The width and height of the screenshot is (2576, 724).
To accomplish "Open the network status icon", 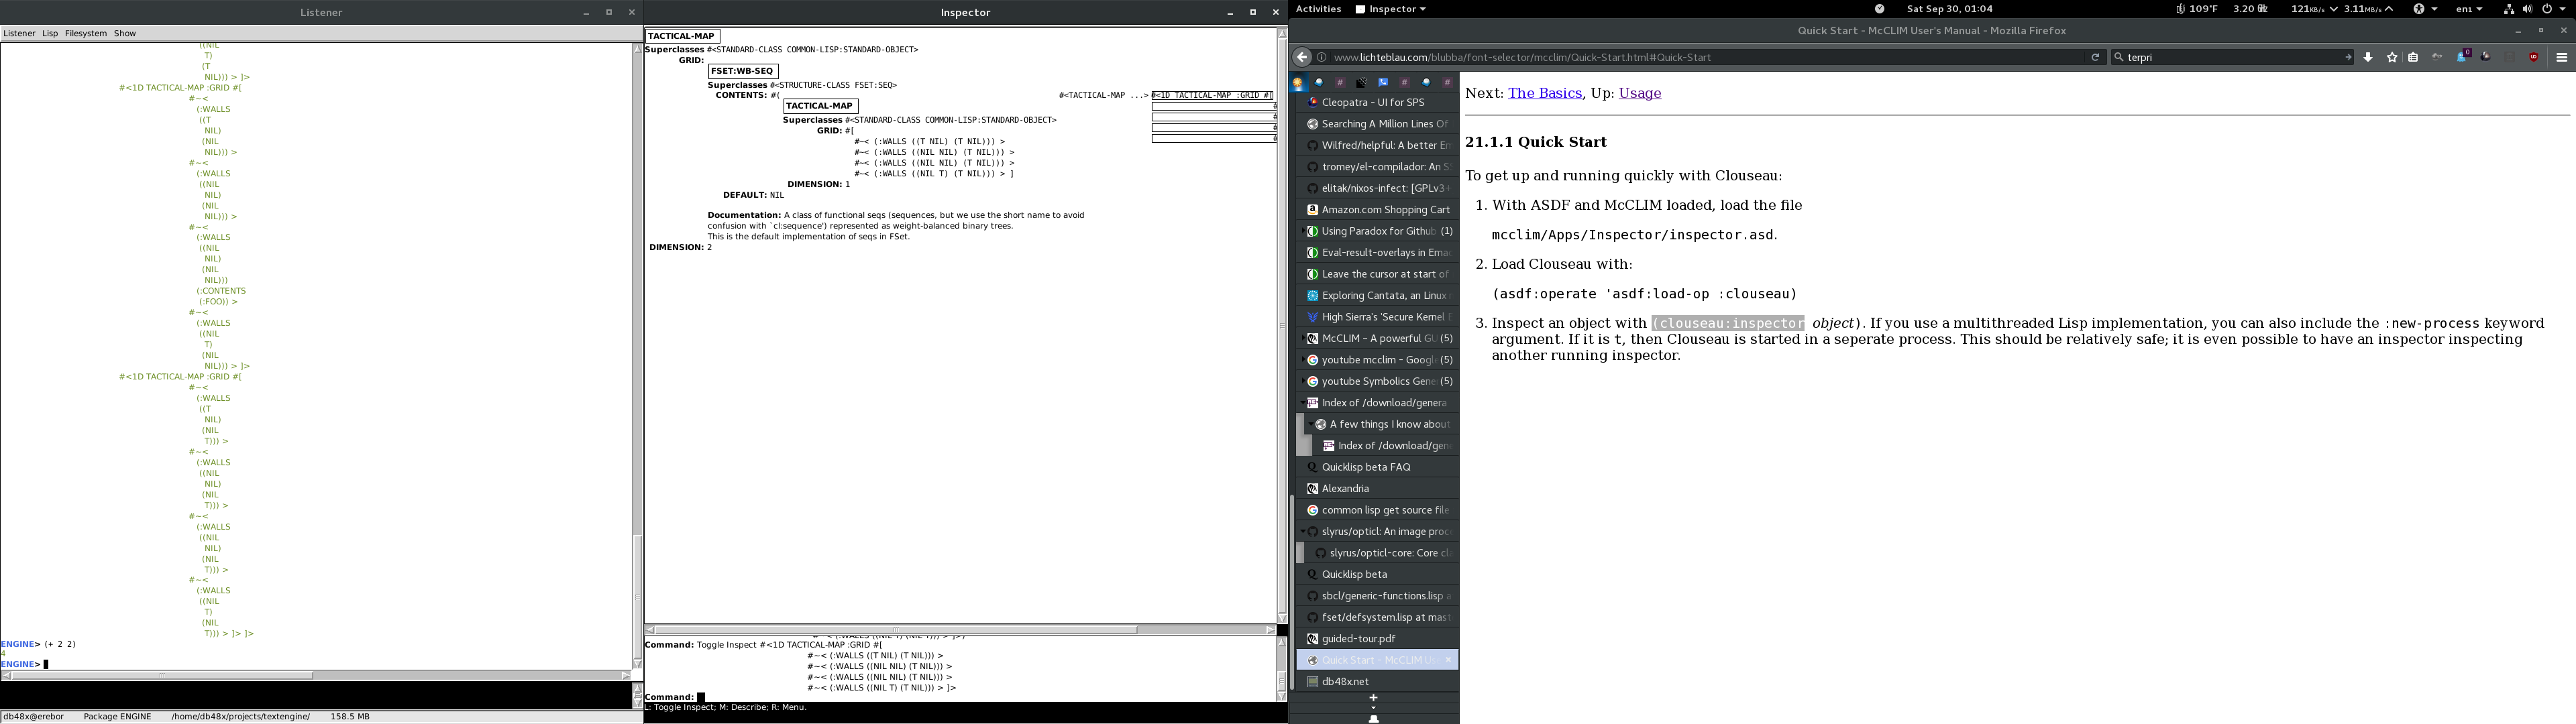I will tap(2509, 9).
